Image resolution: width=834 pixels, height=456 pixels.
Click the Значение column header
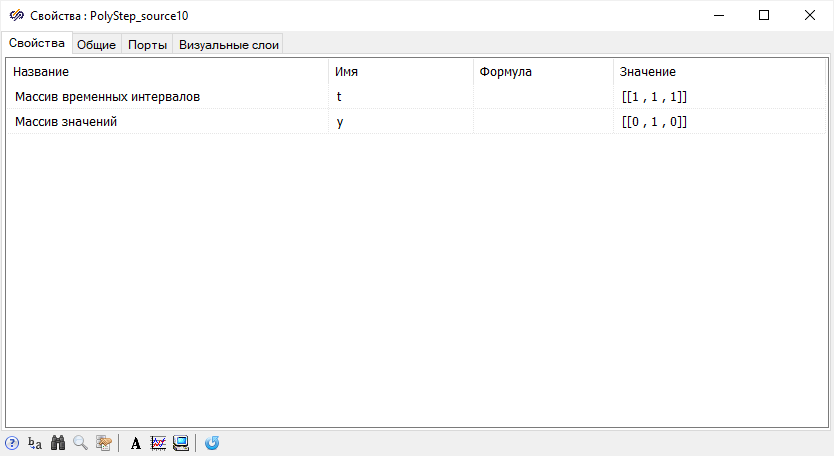648,72
